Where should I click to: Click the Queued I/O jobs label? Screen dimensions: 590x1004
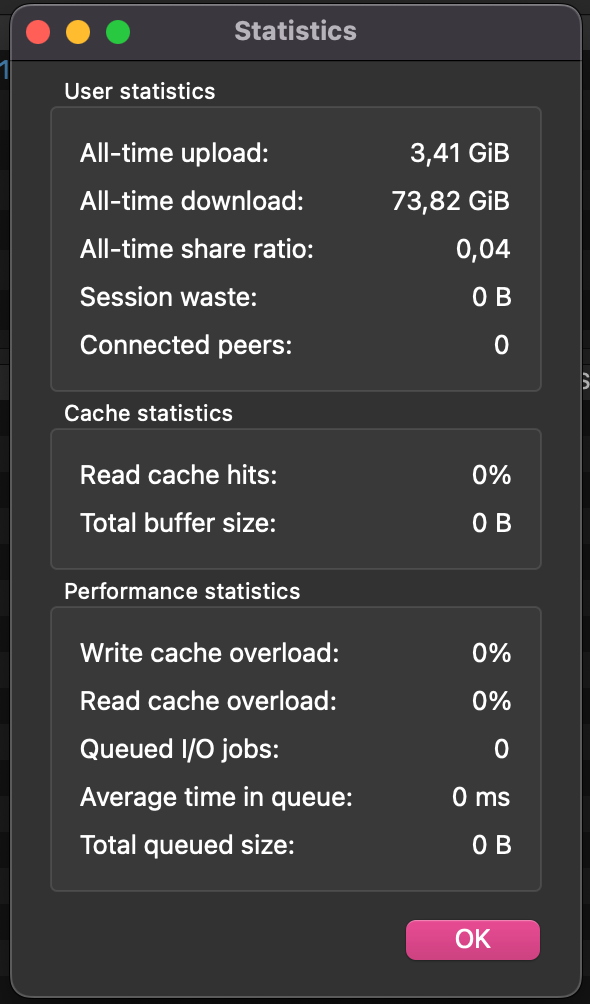point(180,749)
